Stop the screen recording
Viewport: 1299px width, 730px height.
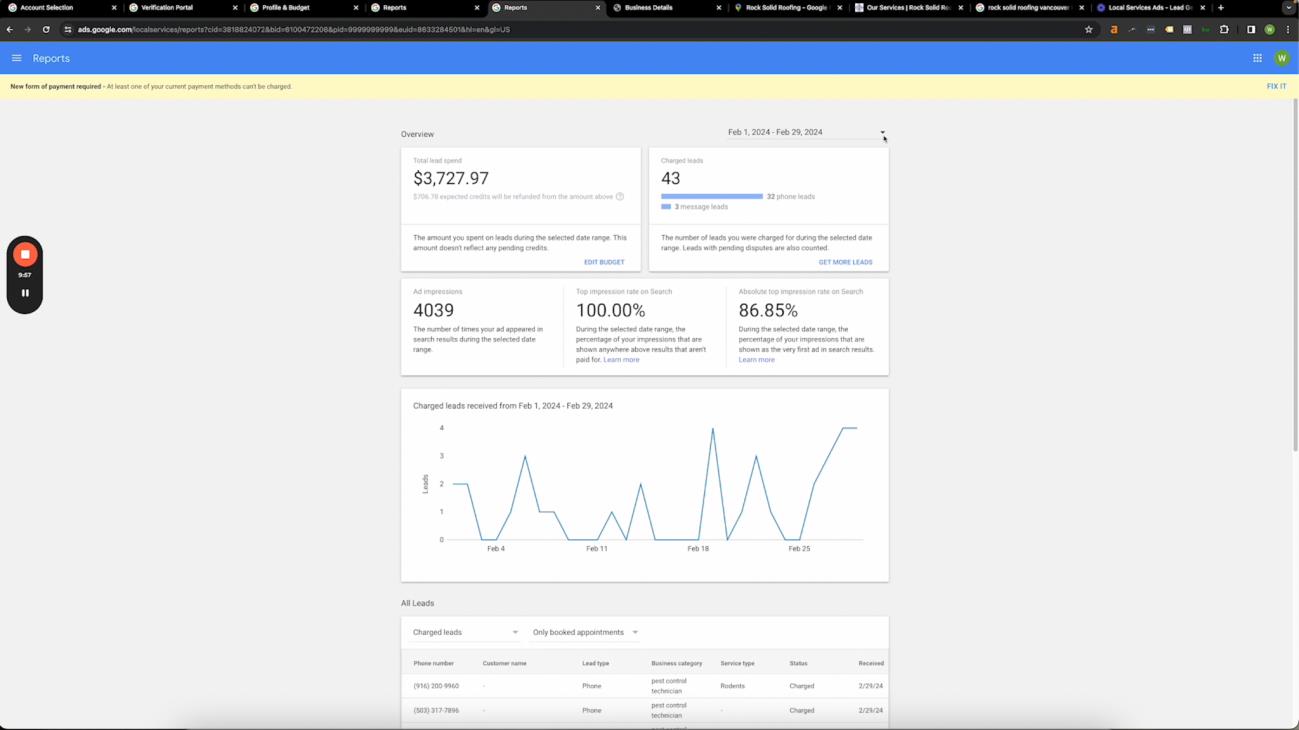[x=25, y=255]
